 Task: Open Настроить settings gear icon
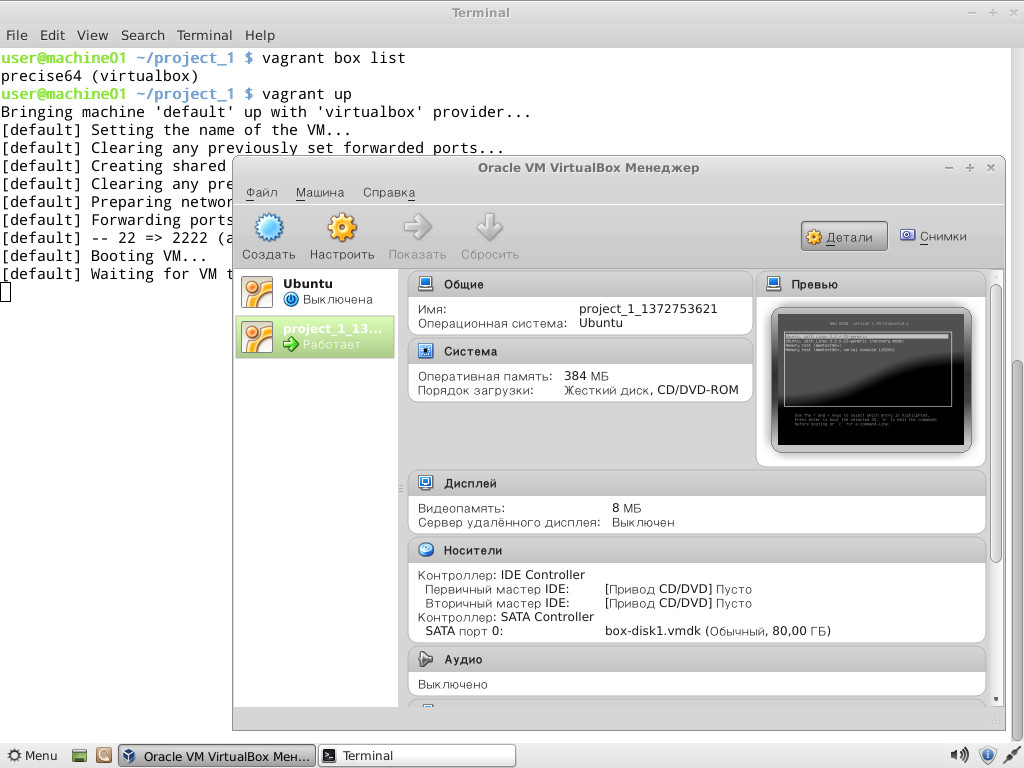tap(342, 228)
